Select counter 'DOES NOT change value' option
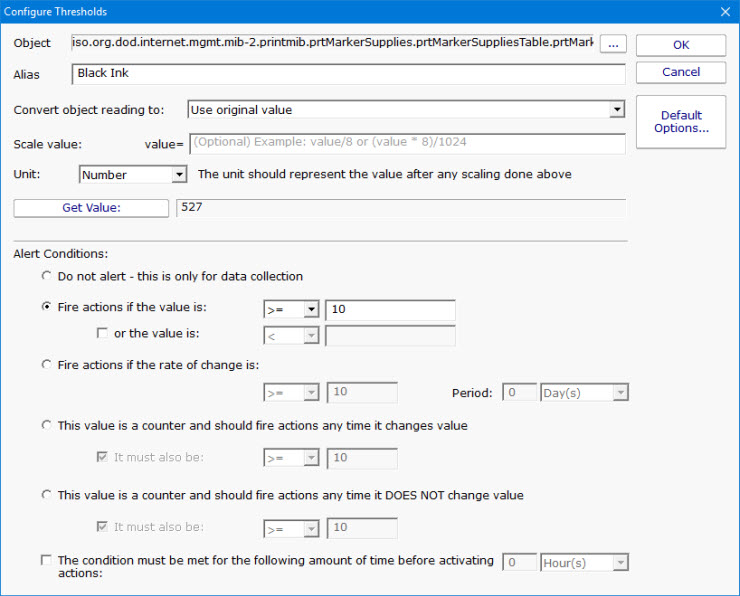This screenshot has width=740, height=596. 47,495
